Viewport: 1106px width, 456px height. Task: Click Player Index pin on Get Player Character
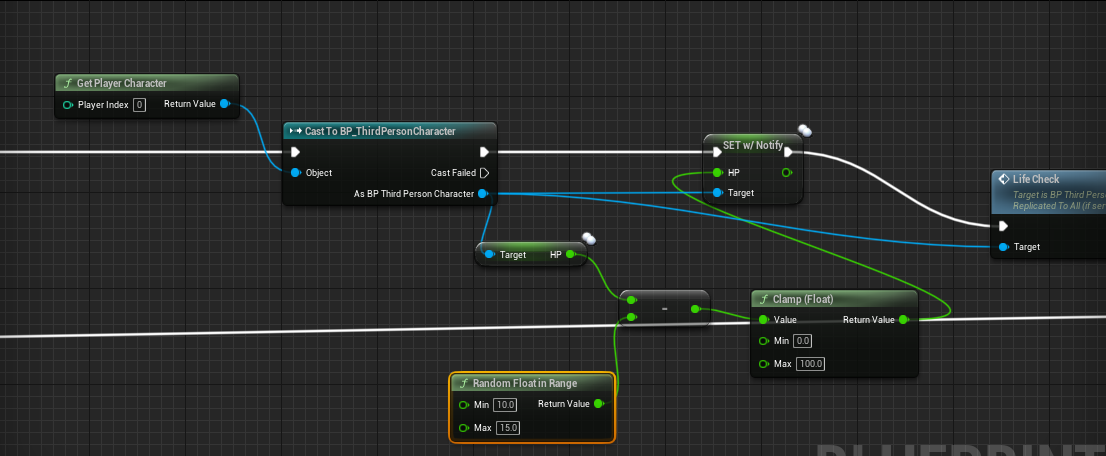coord(68,105)
